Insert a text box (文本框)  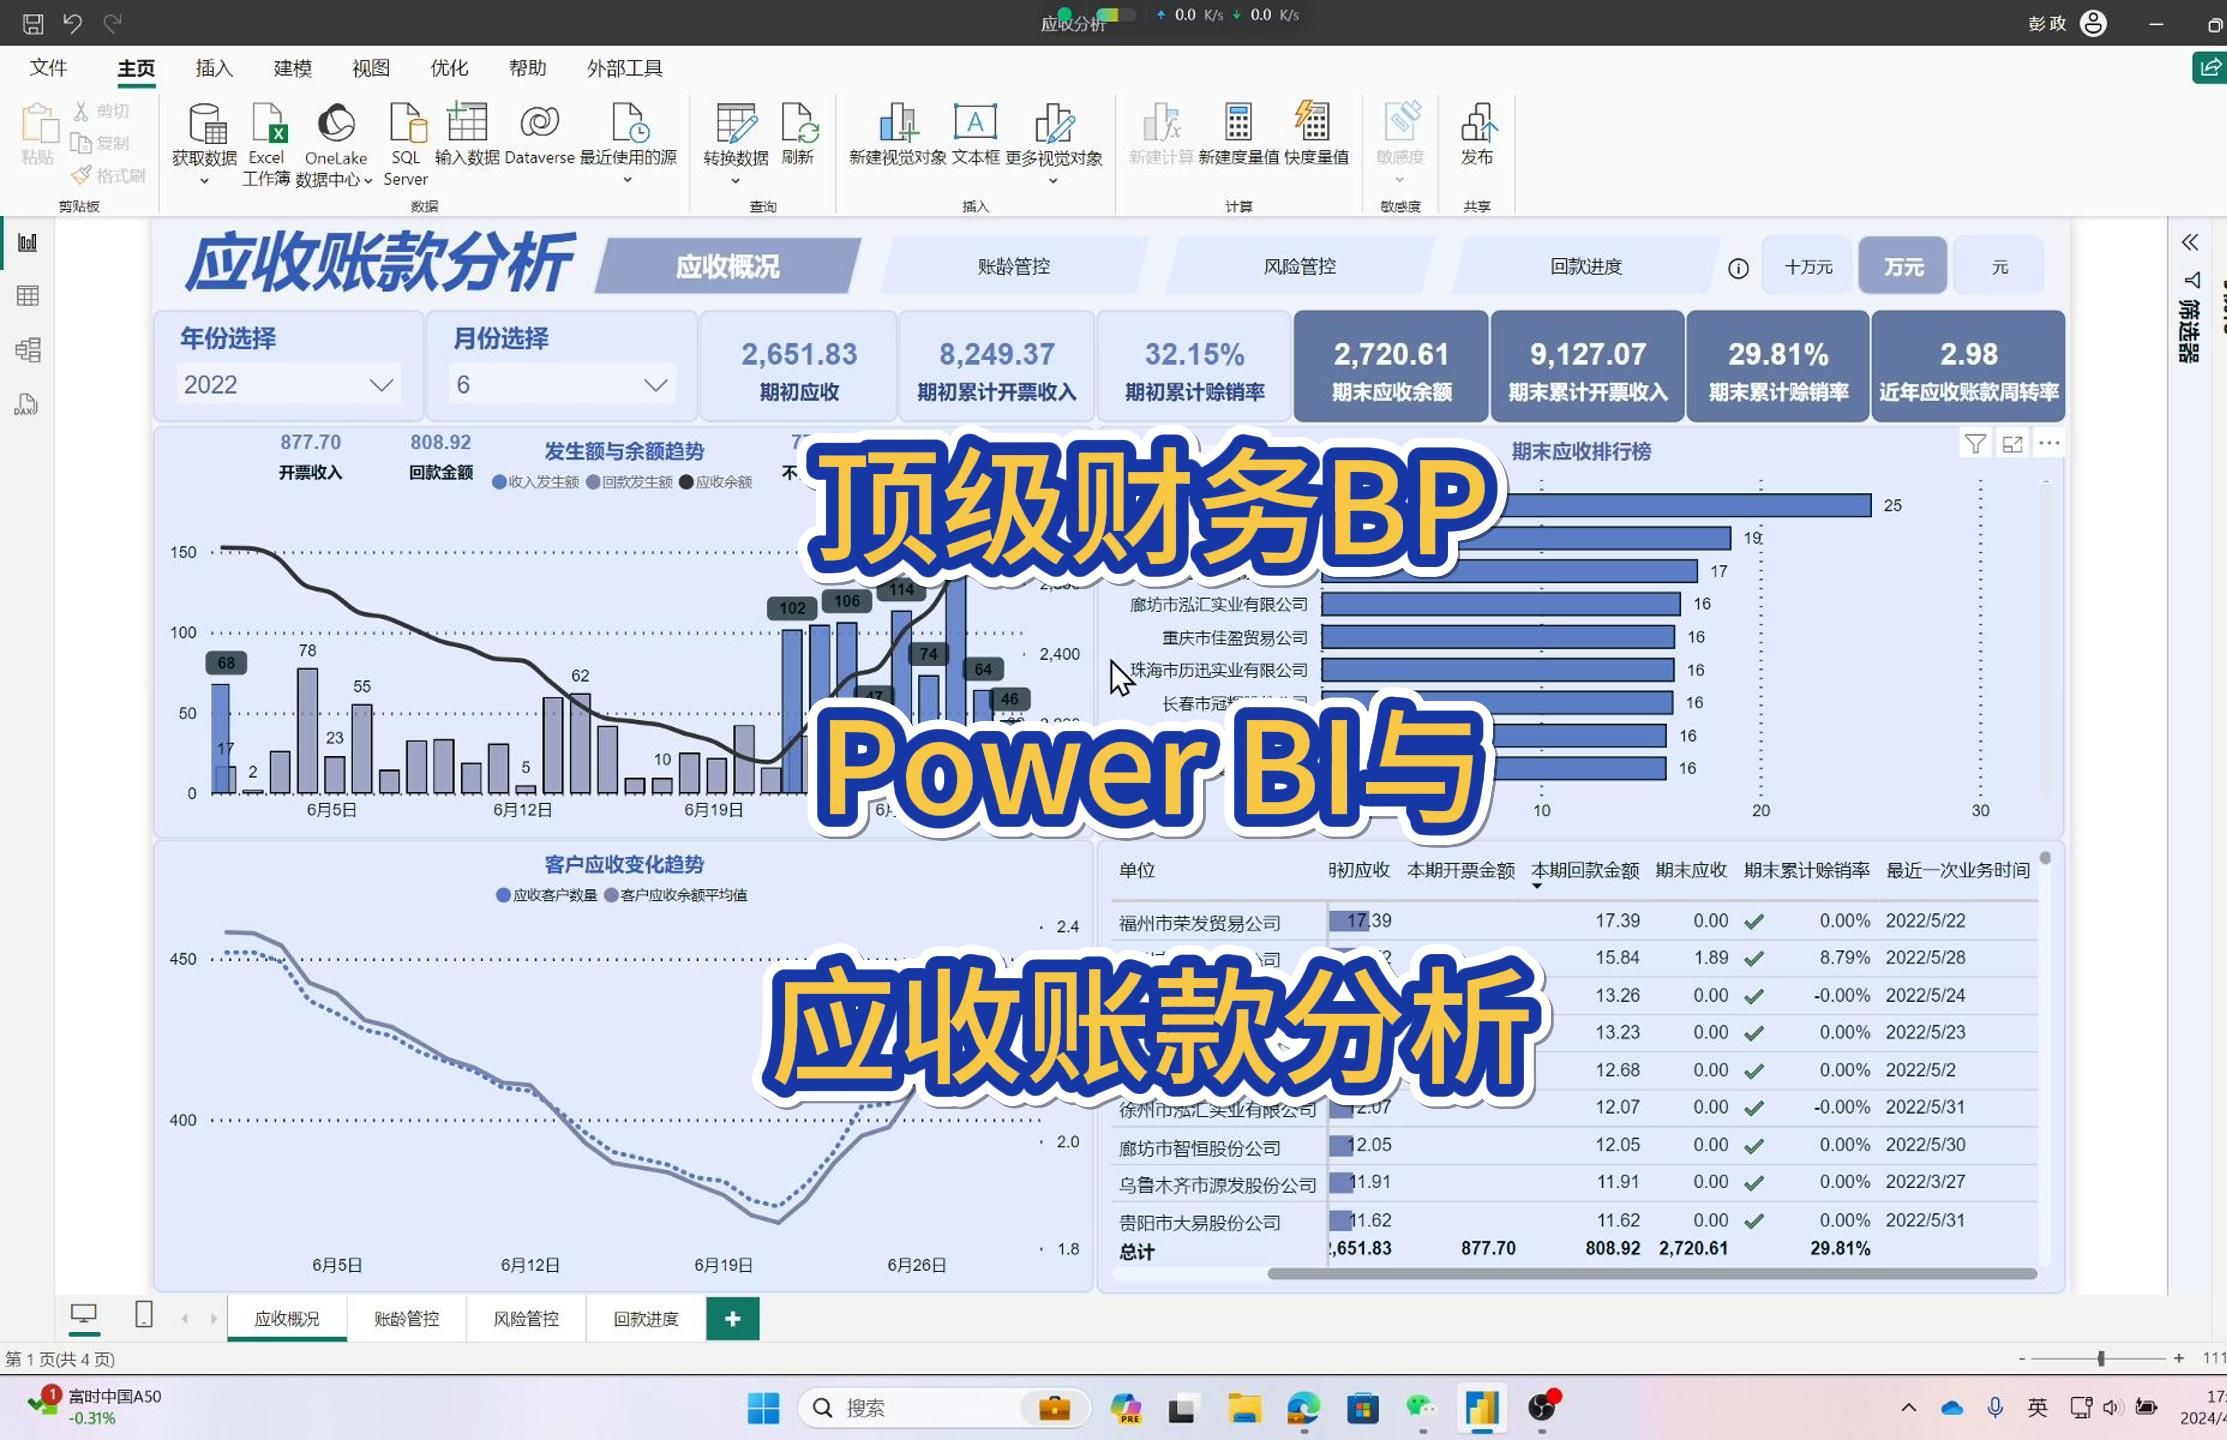click(x=975, y=135)
